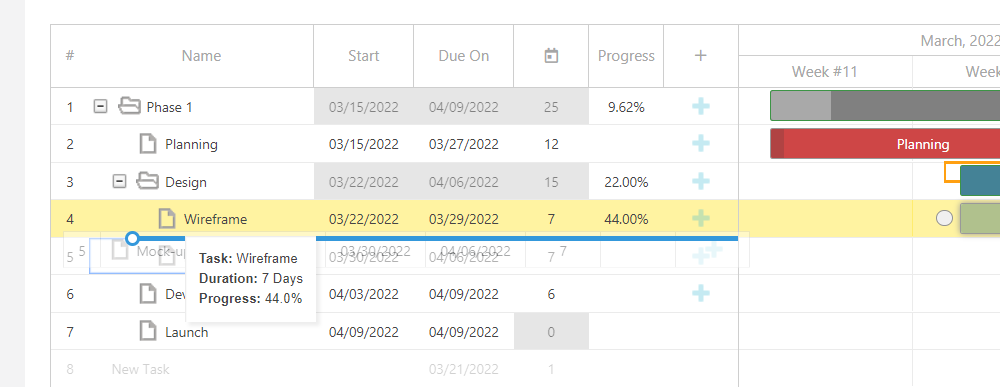Click the Wireframe bar link circle
Viewport: 1000px width, 387px height.
(945, 219)
